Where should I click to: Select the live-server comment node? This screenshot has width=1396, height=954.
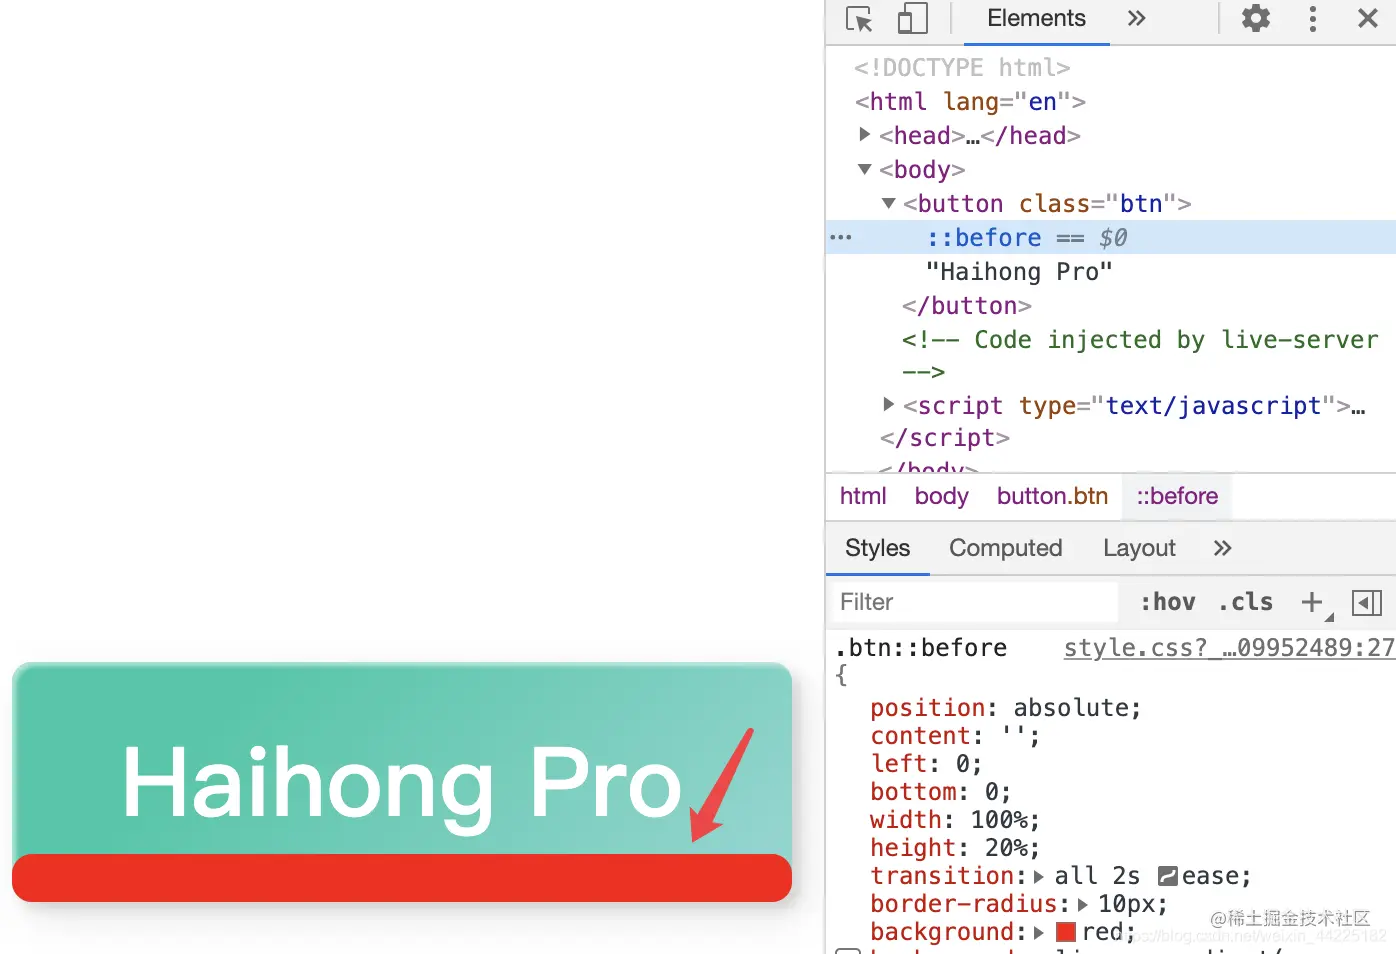pyautogui.click(x=1139, y=355)
